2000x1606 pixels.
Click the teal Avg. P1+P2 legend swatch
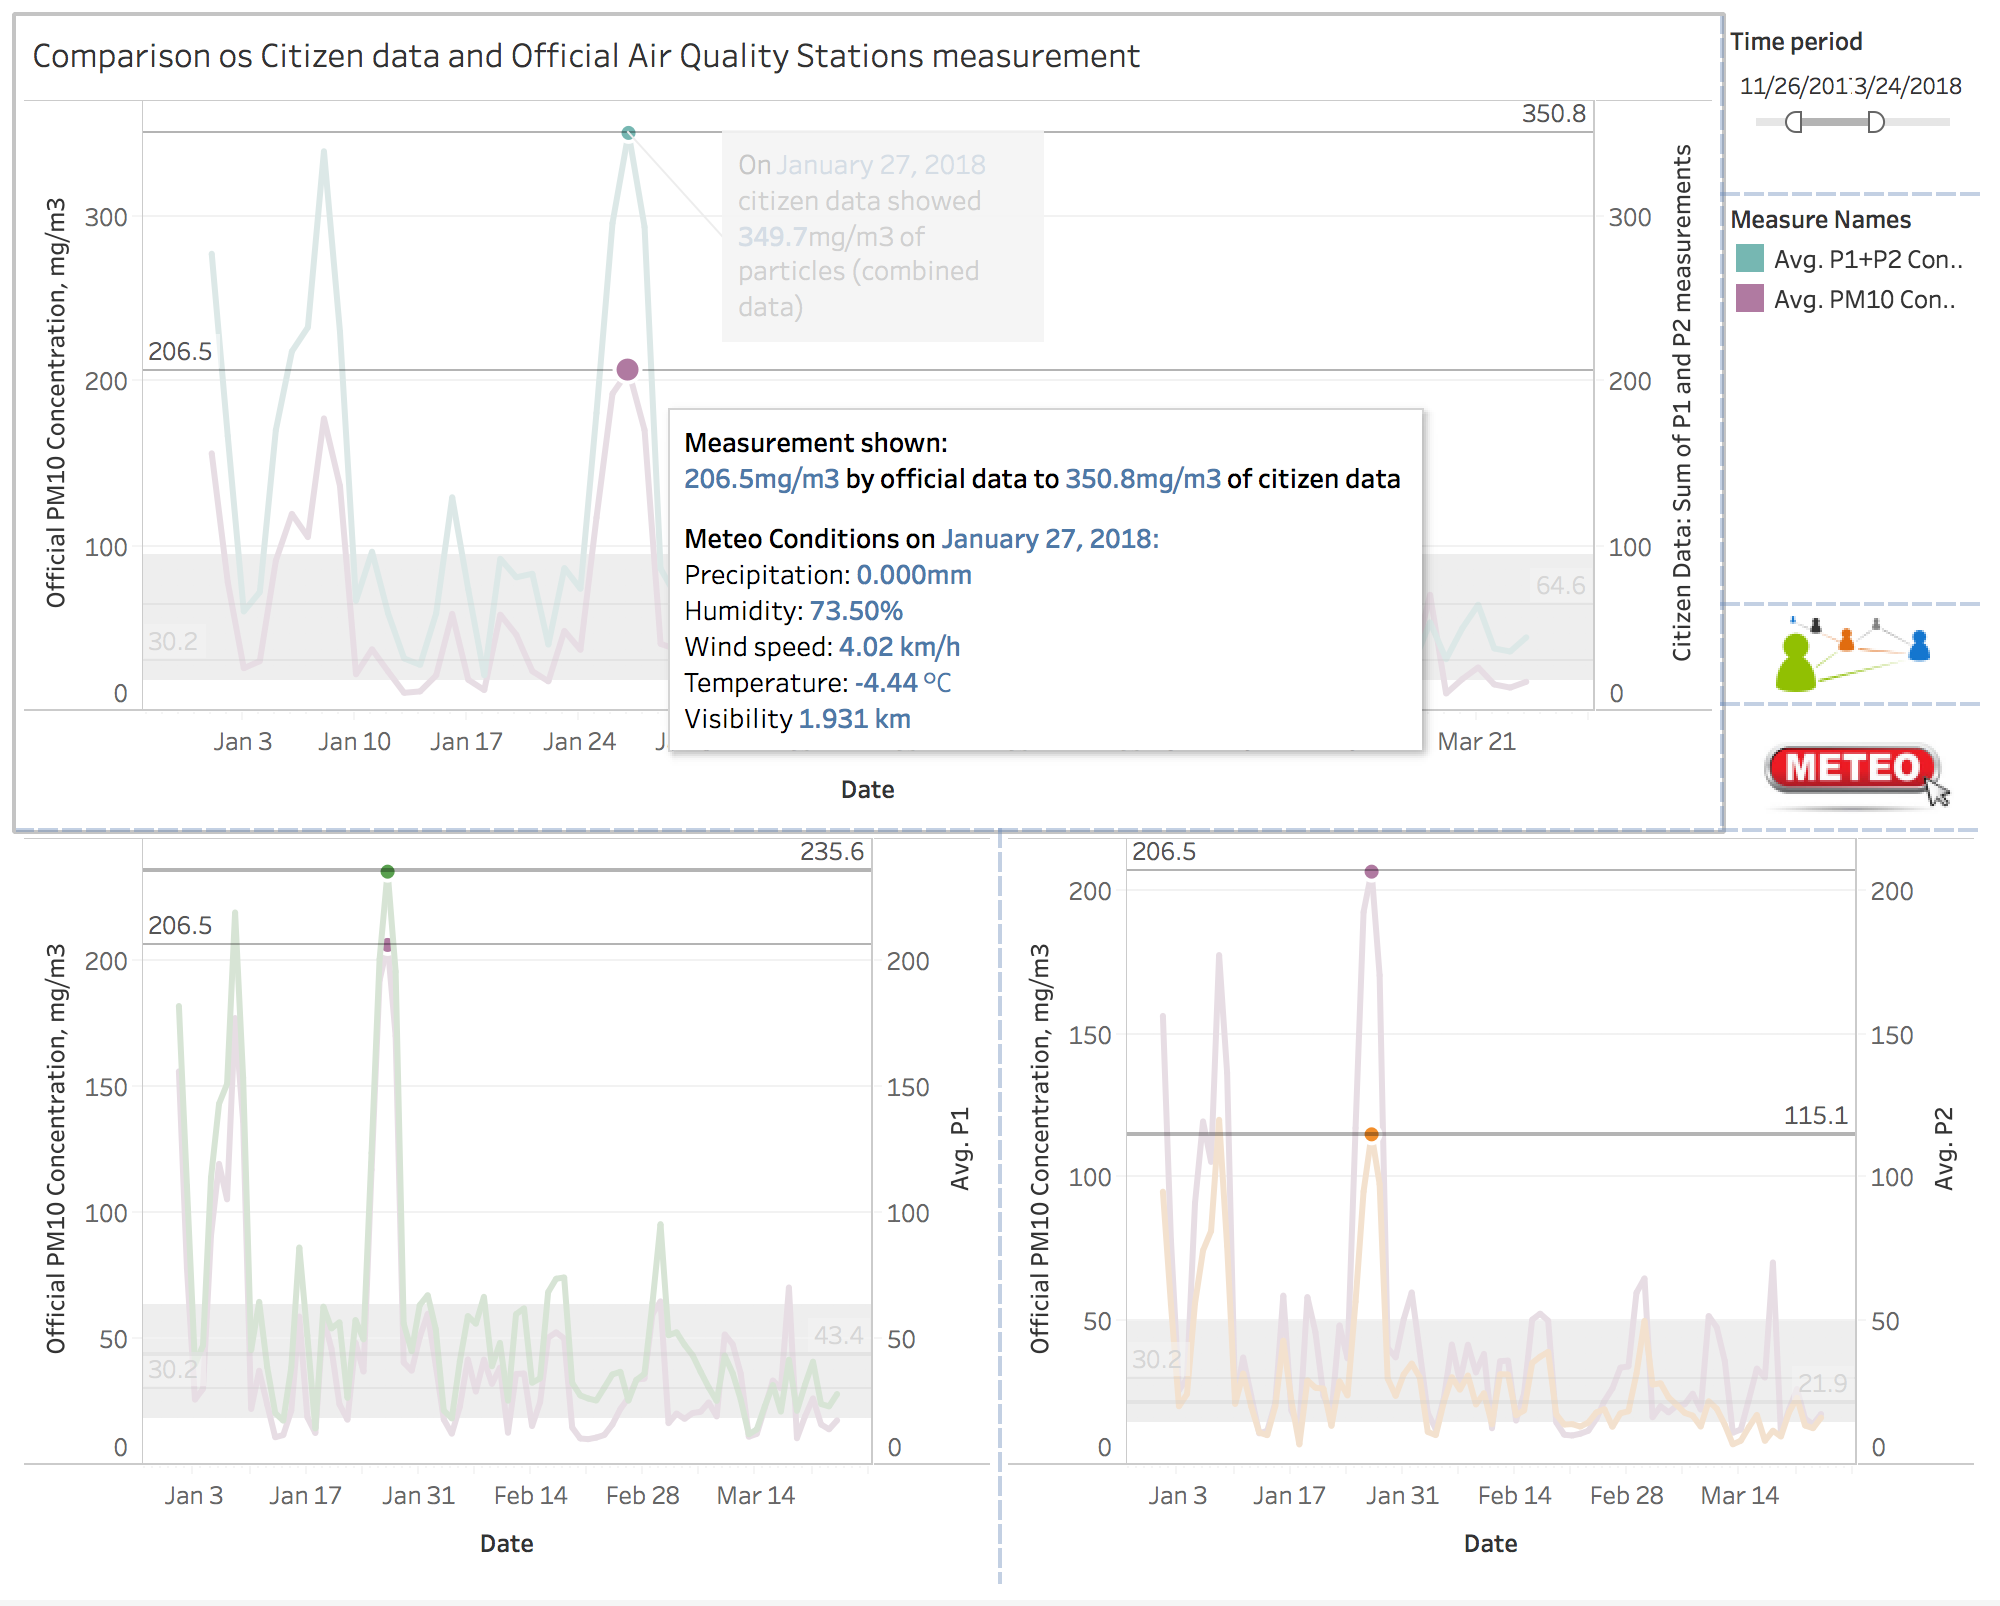point(1750,259)
